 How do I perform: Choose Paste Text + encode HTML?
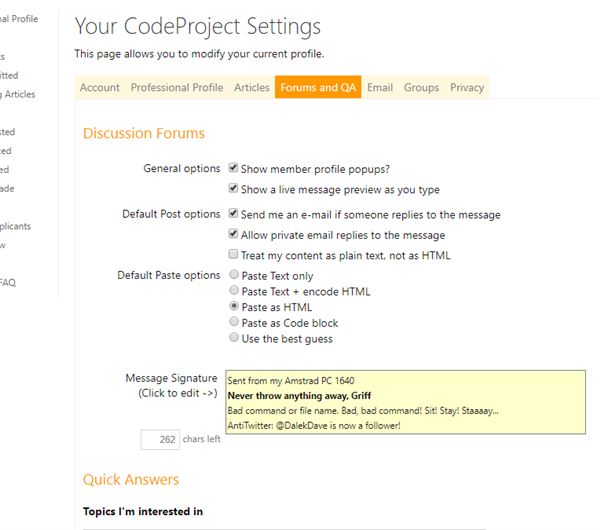(234, 290)
